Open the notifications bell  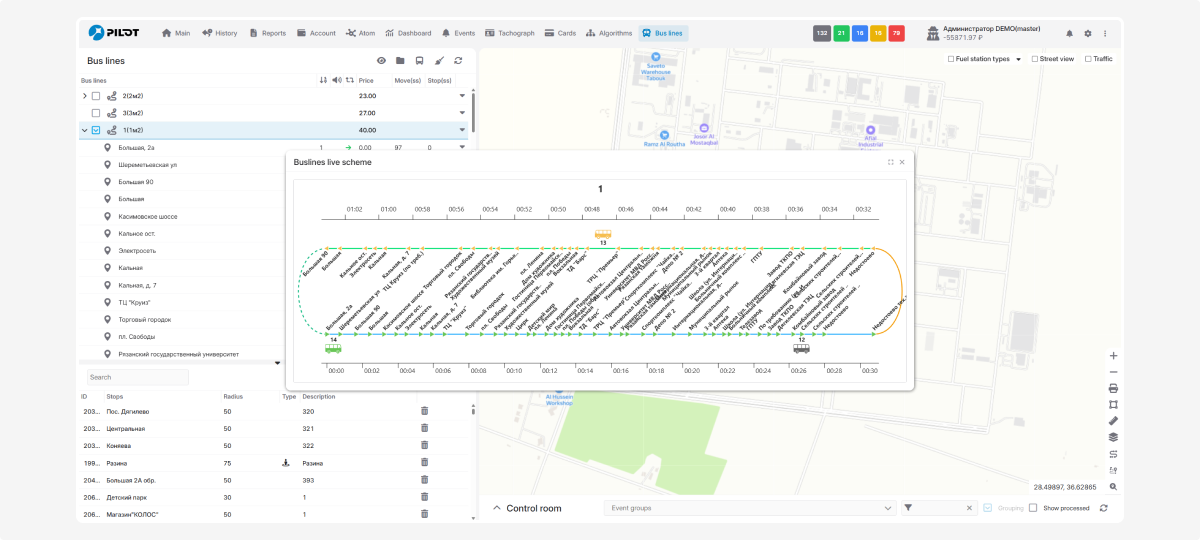[x=1069, y=33]
